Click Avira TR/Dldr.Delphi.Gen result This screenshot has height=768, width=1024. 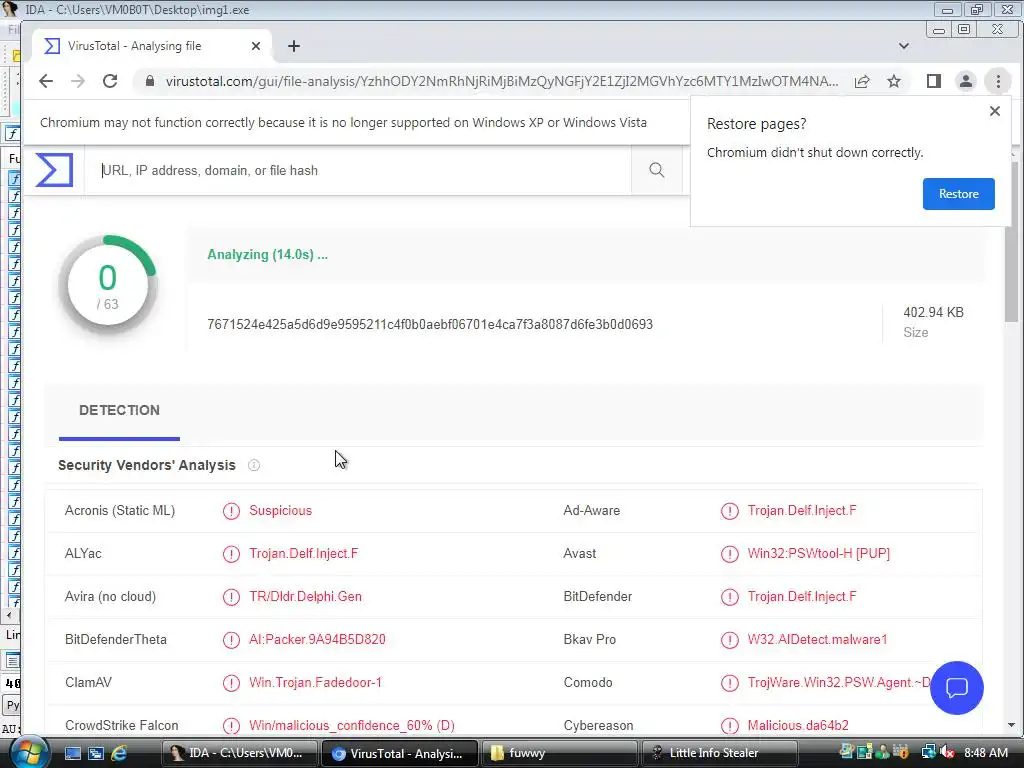coord(305,597)
